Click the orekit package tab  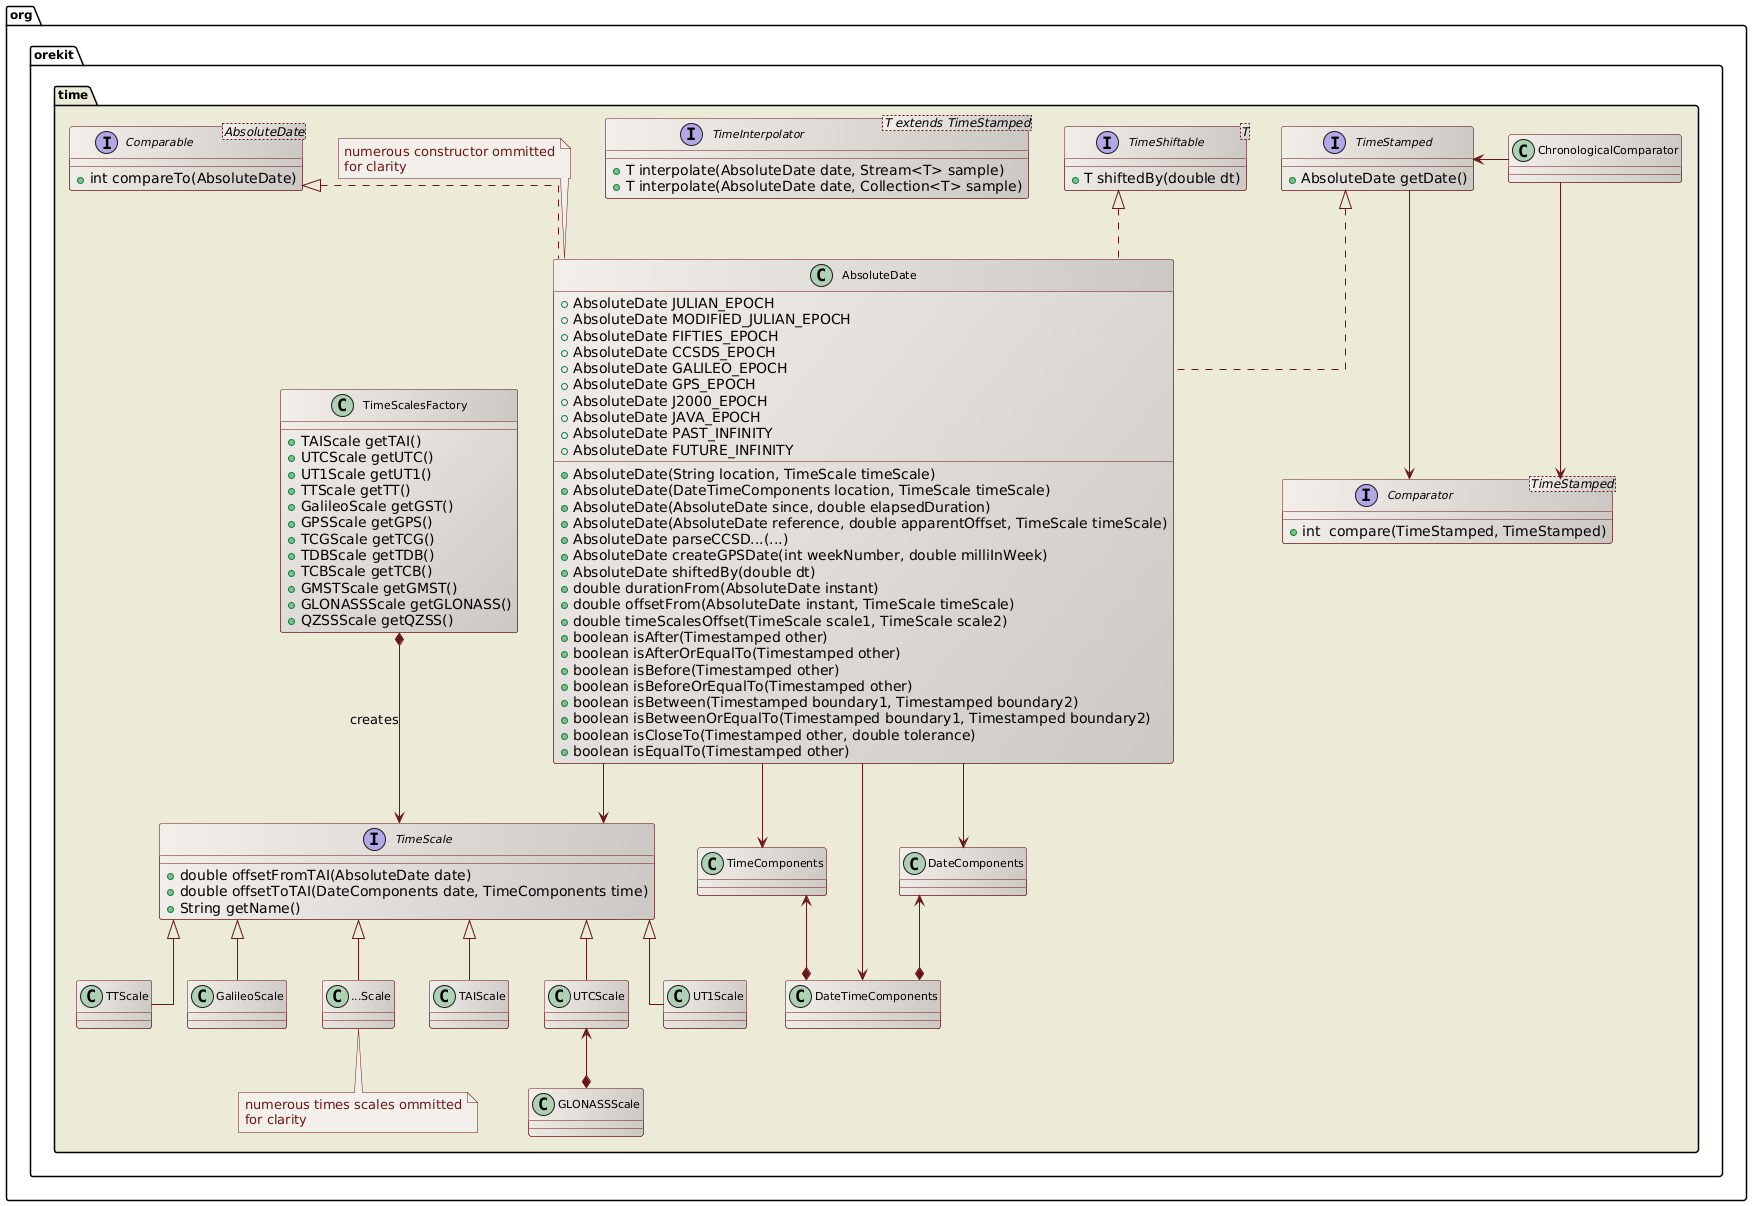click(55, 56)
